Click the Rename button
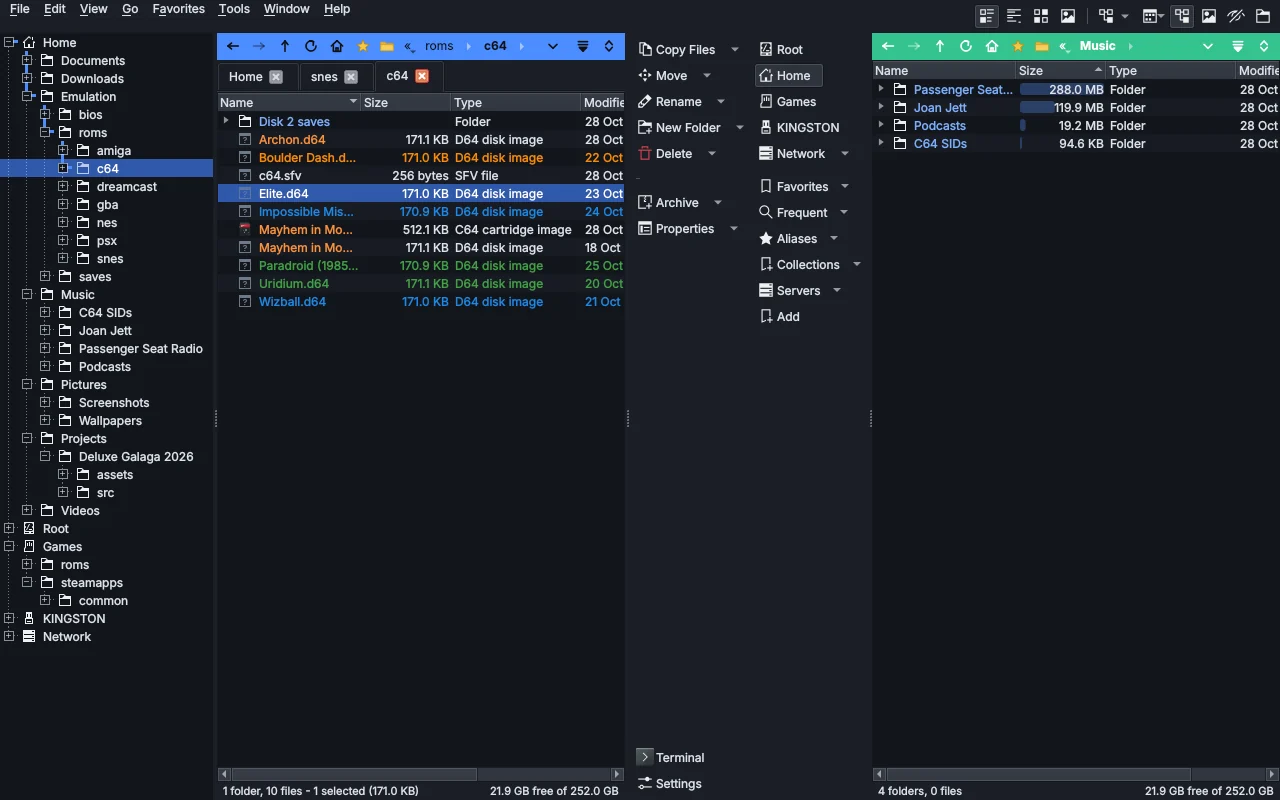 669,101
